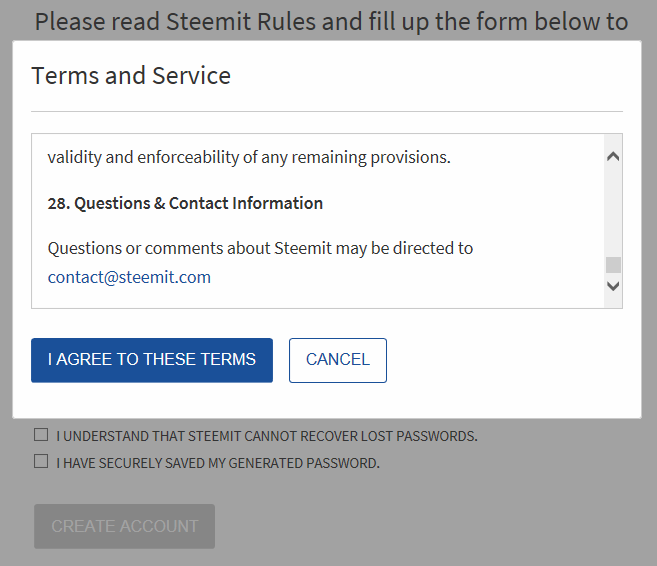This screenshot has width=657, height=566.
Task: Click the 'Please read Steemit Rules' page heading
Action: coord(331,21)
